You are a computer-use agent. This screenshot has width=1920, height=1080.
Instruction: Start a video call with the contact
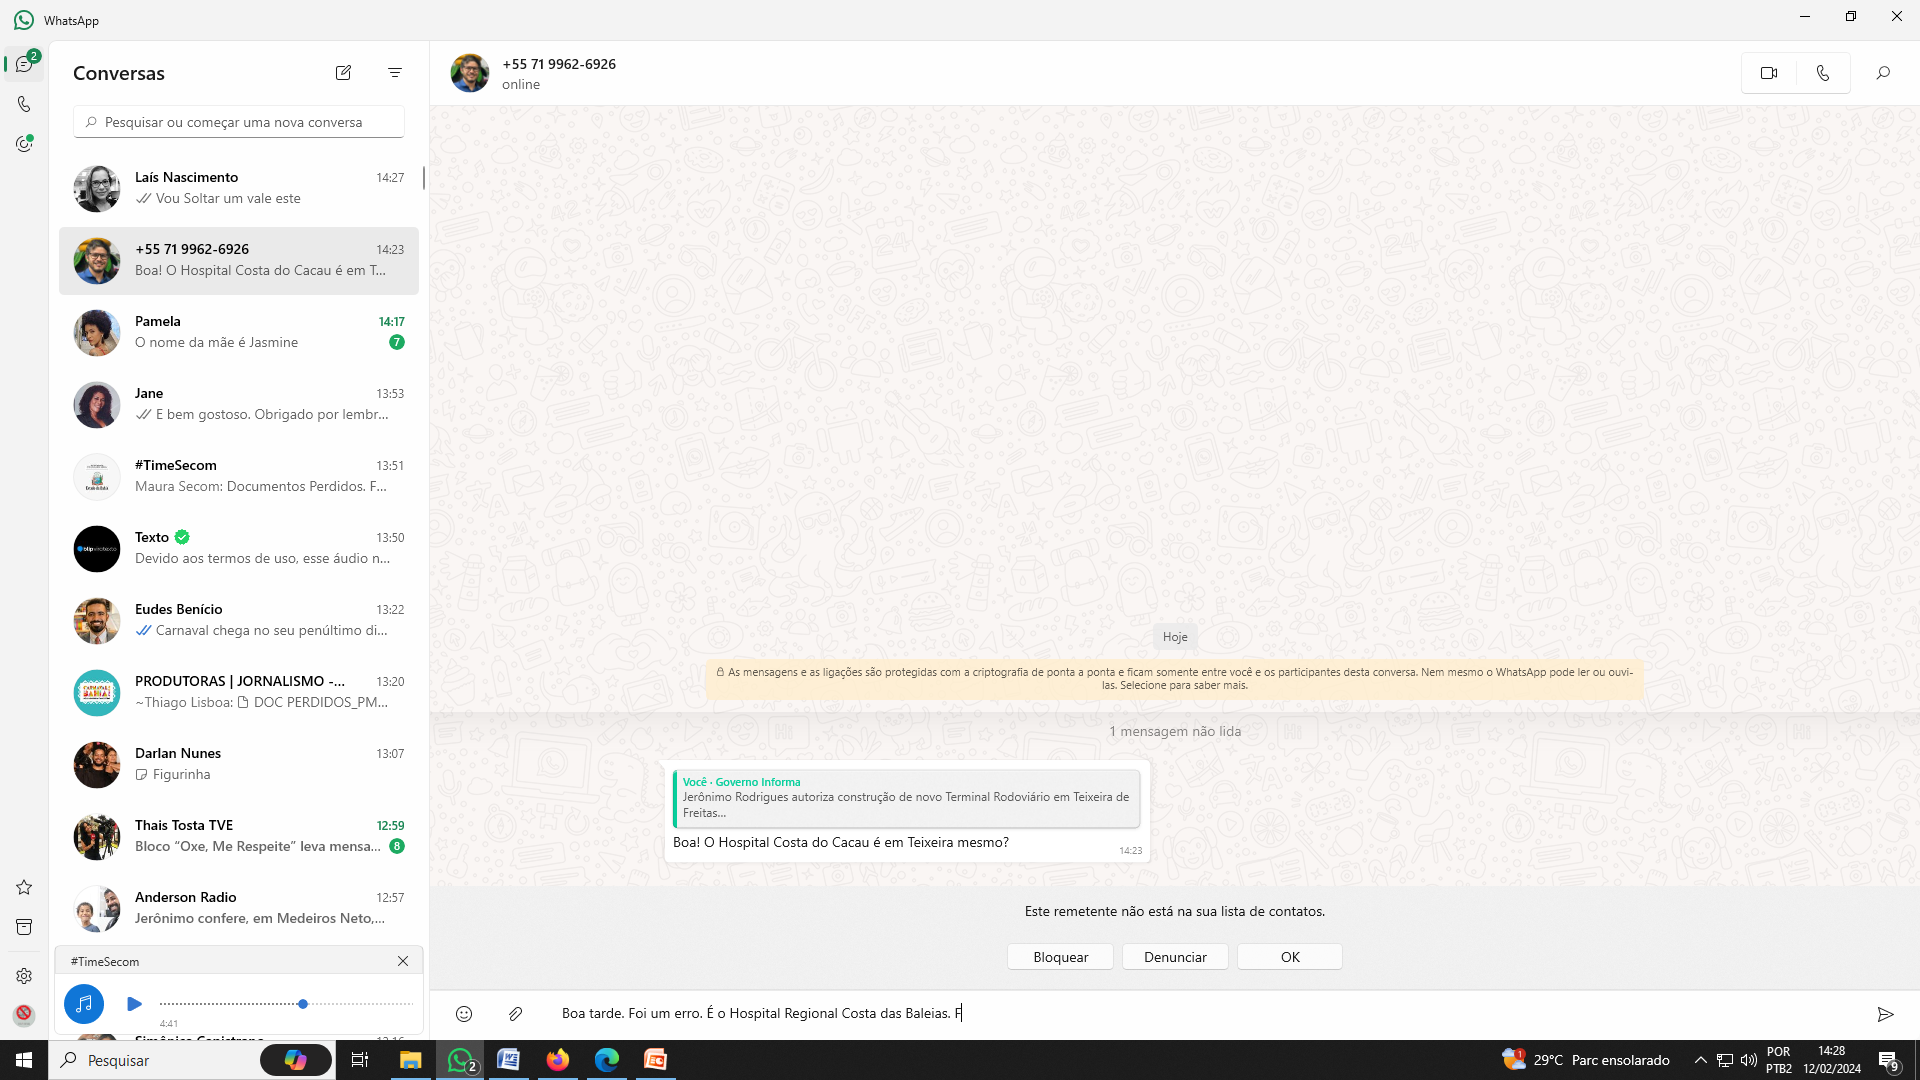tap(1768, 73)
